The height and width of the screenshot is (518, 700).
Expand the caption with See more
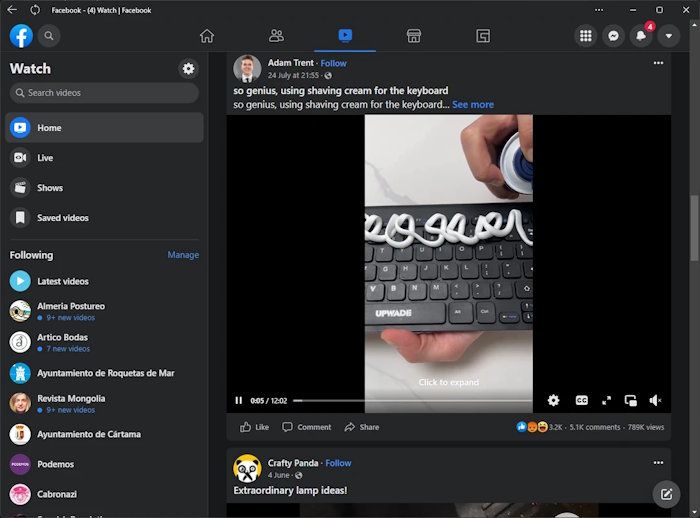[473, 104]
